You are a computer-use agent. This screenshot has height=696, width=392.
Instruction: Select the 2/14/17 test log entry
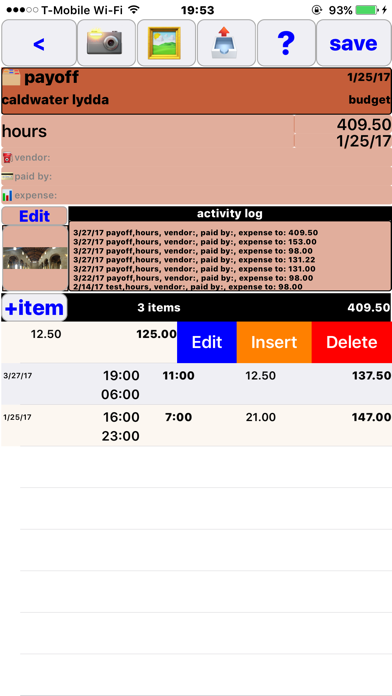pyautogui.click(x=187, y=287)
